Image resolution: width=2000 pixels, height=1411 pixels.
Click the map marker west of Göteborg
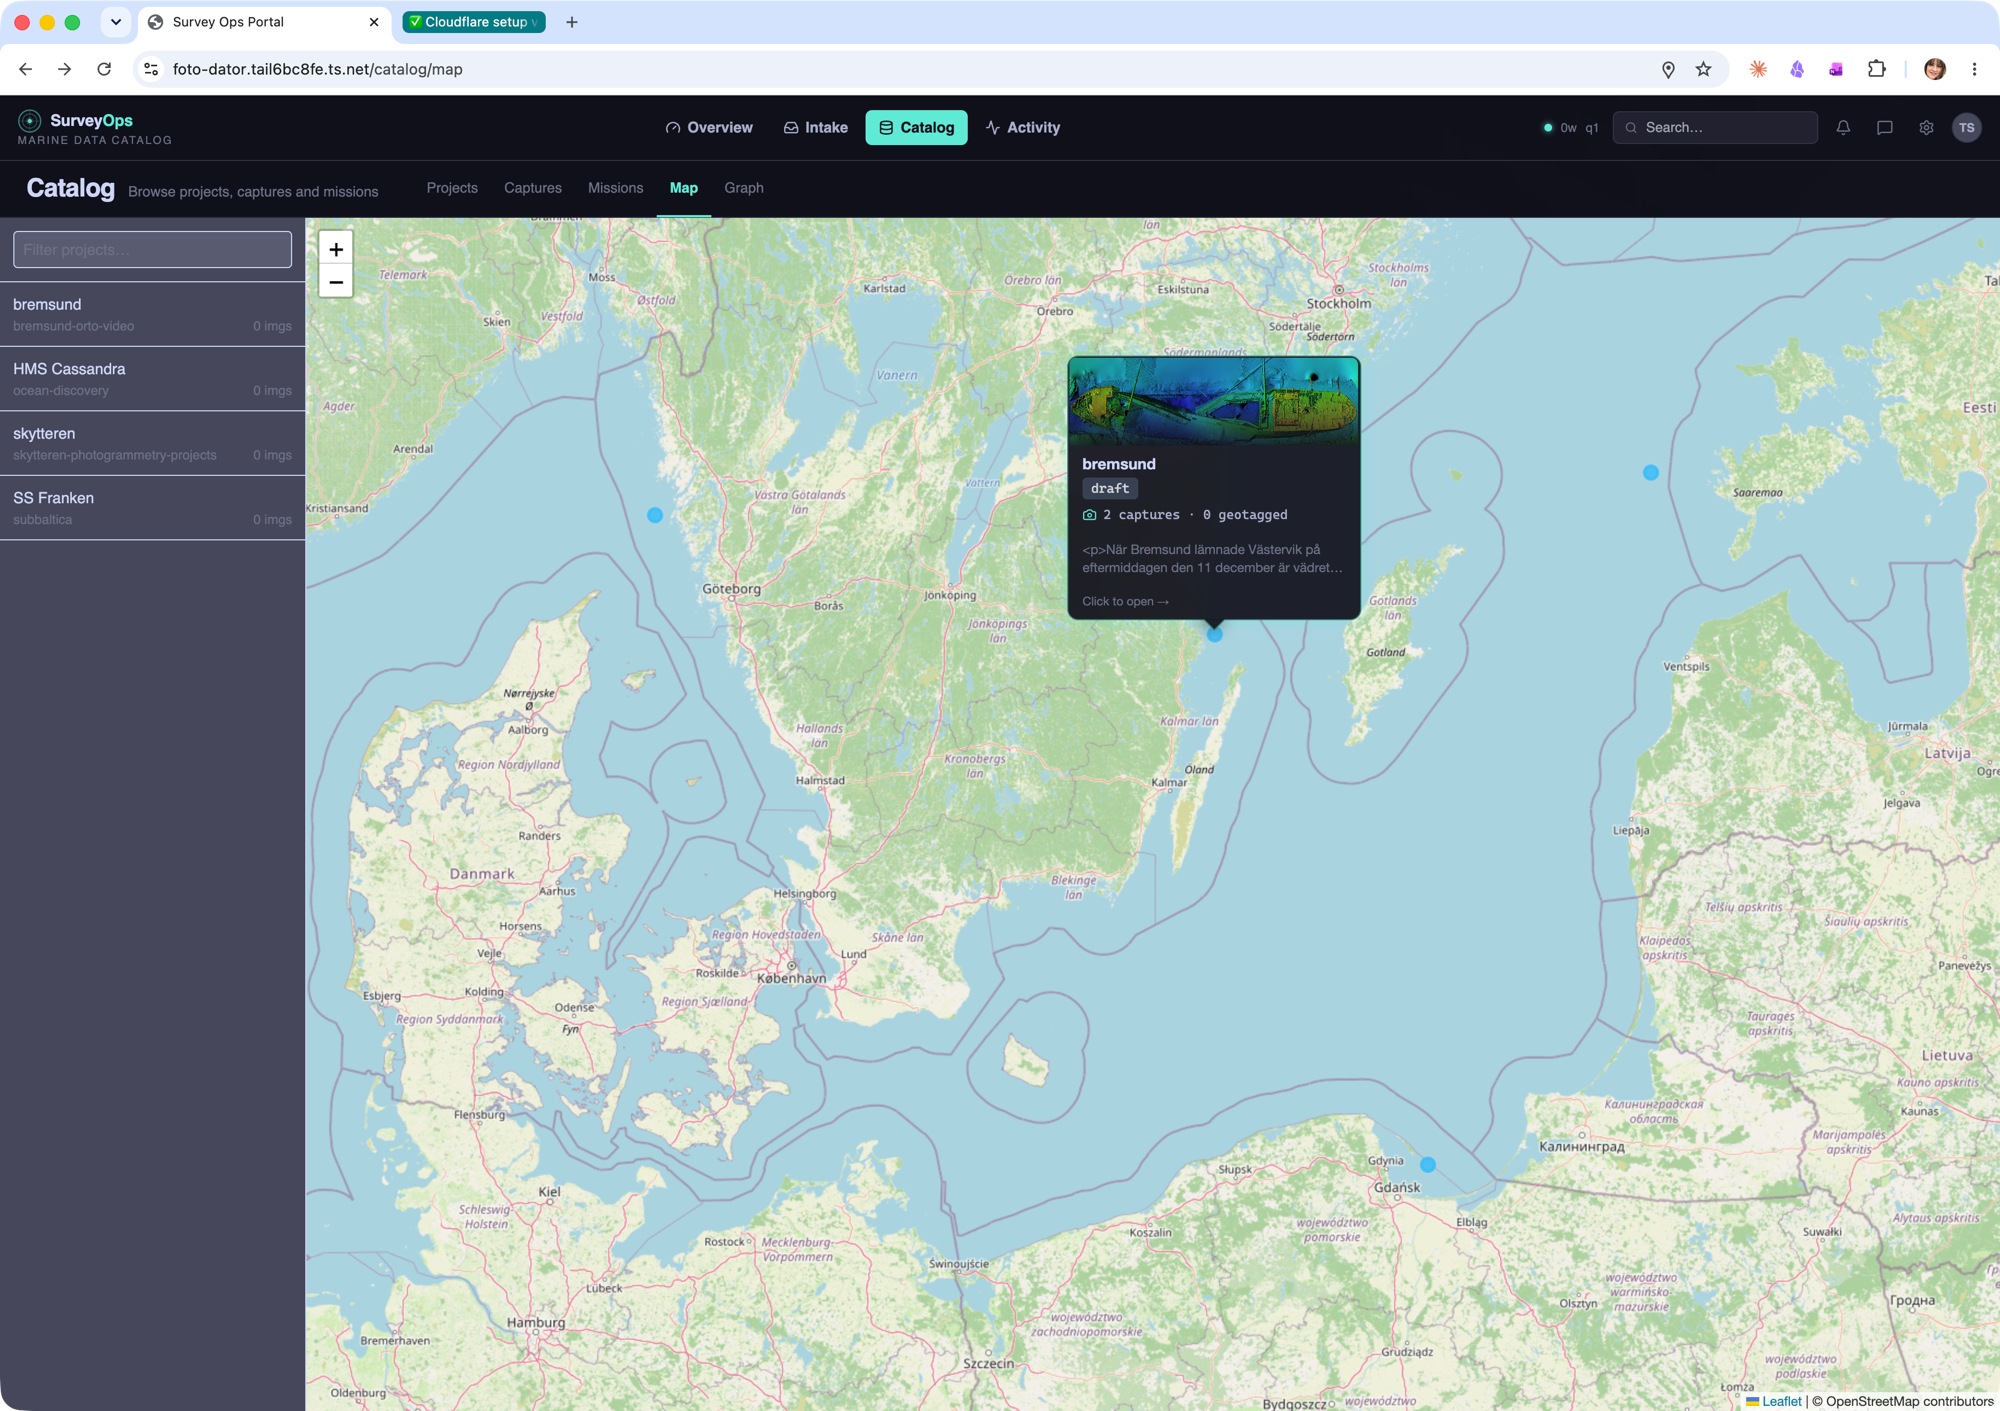pyautogui.click(x=655, y=515)
